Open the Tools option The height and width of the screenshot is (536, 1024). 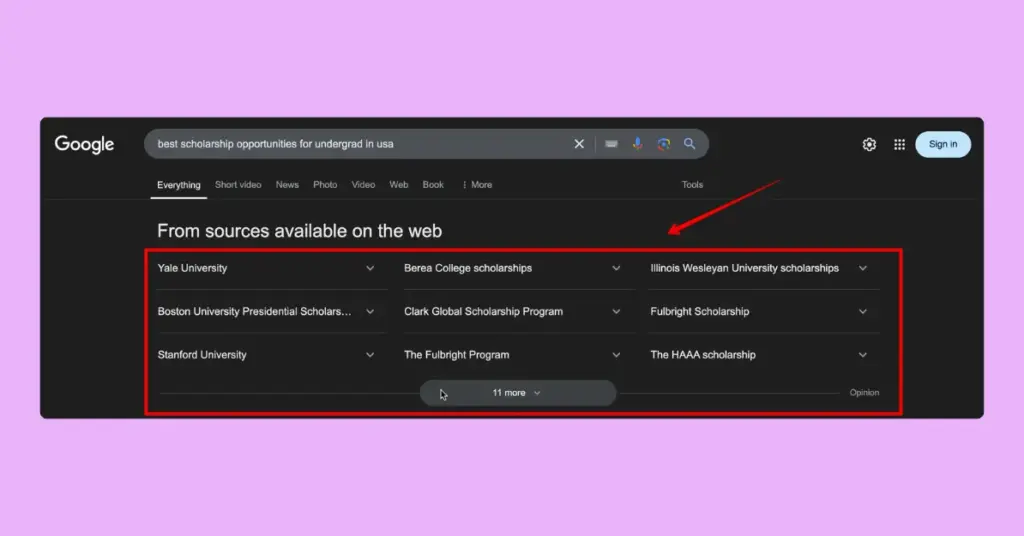click(692, 185)
